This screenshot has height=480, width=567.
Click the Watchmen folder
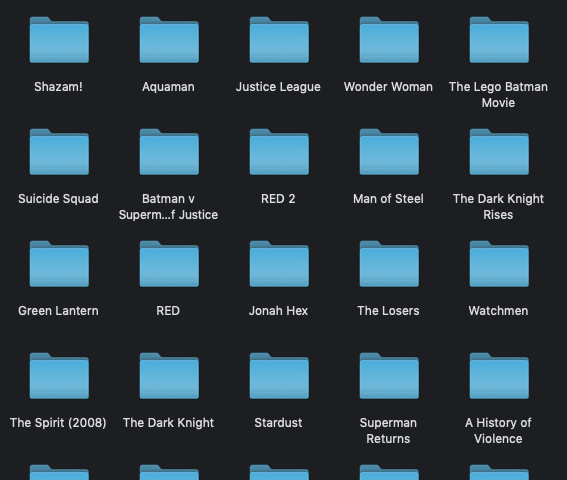(499, 264)
